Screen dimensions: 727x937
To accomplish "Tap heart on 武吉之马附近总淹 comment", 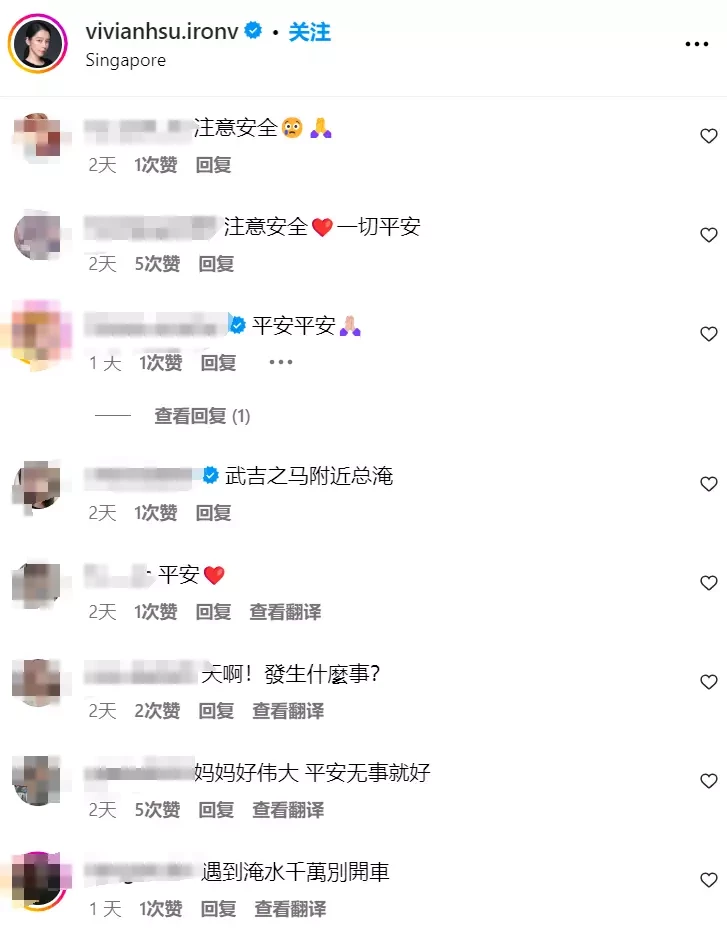I will (708, 484).
